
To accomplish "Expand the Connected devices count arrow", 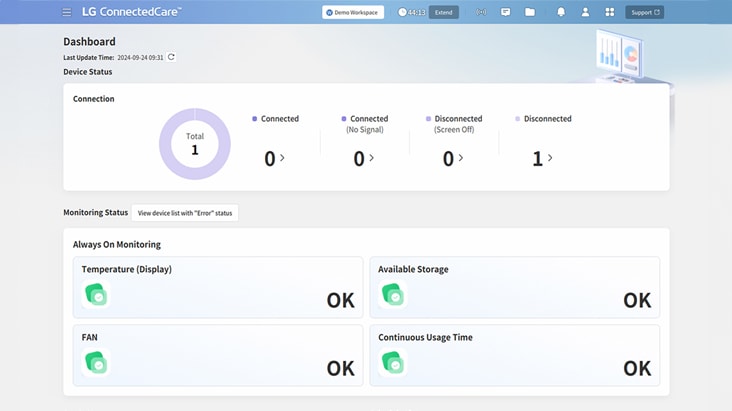I will click(282, 158).
